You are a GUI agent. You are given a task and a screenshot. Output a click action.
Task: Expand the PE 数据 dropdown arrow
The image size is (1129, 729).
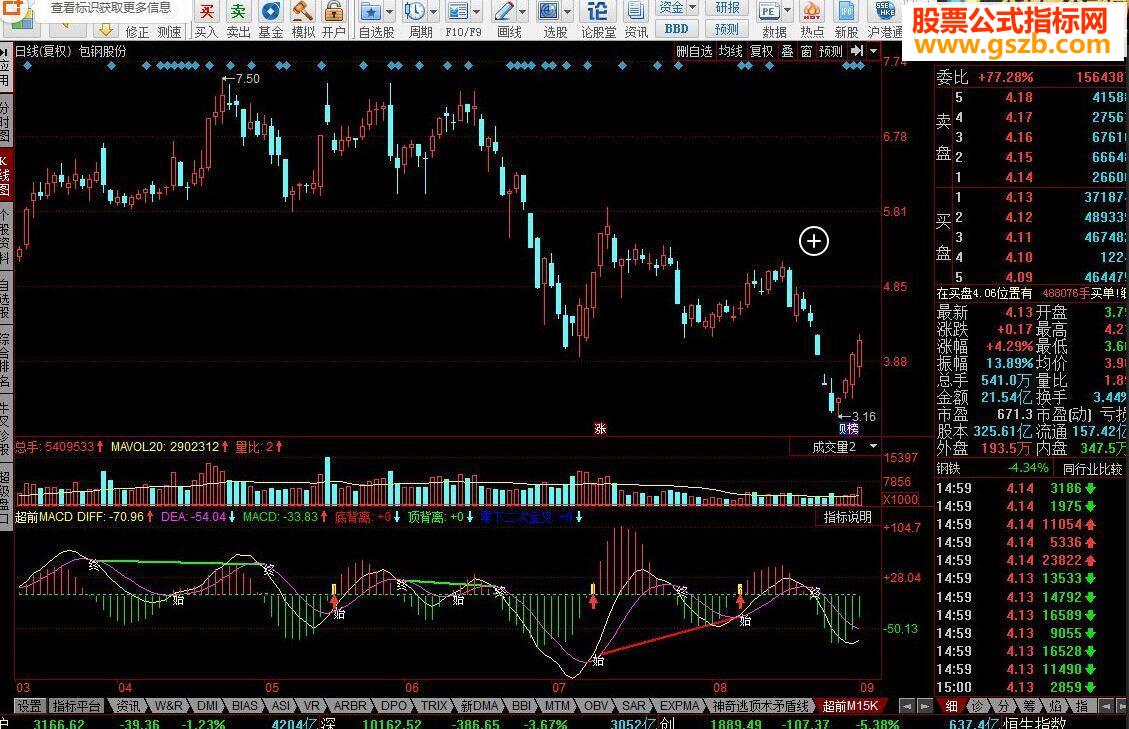tap(787, 12)
